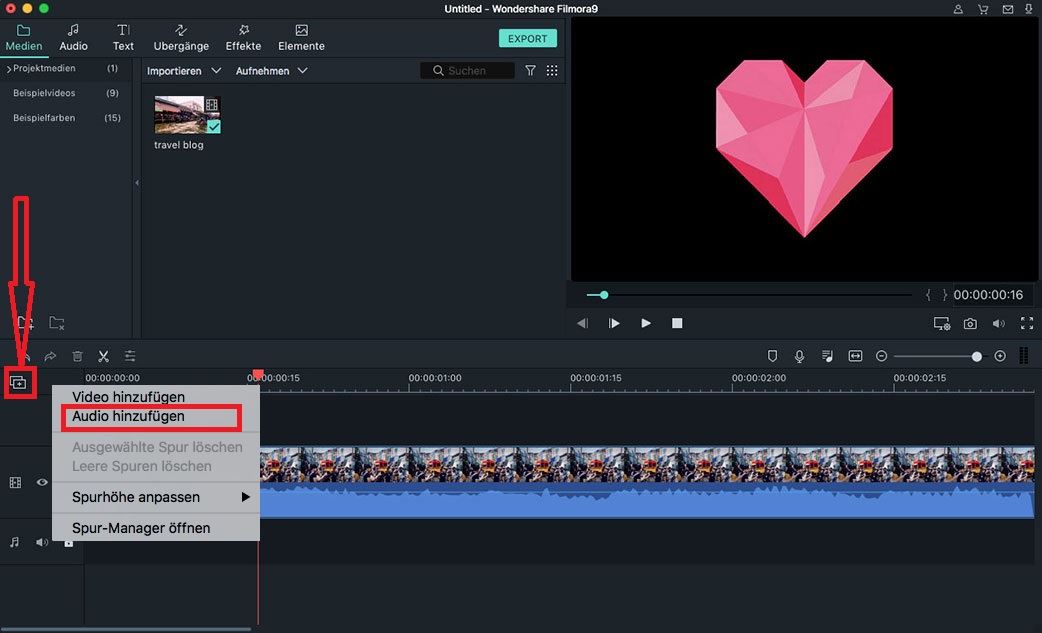Screen dimensions: 1042x633
Task: Open the Audio tab
Action: pos(73,38)
